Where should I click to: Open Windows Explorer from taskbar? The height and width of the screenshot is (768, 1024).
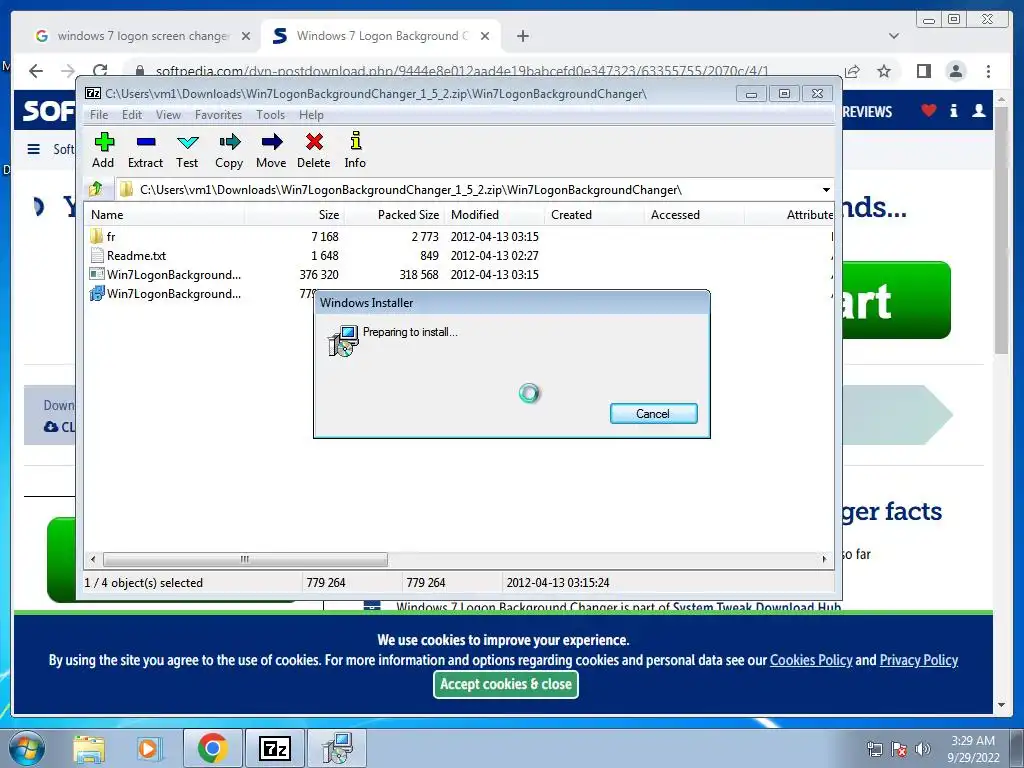point(89,748)
